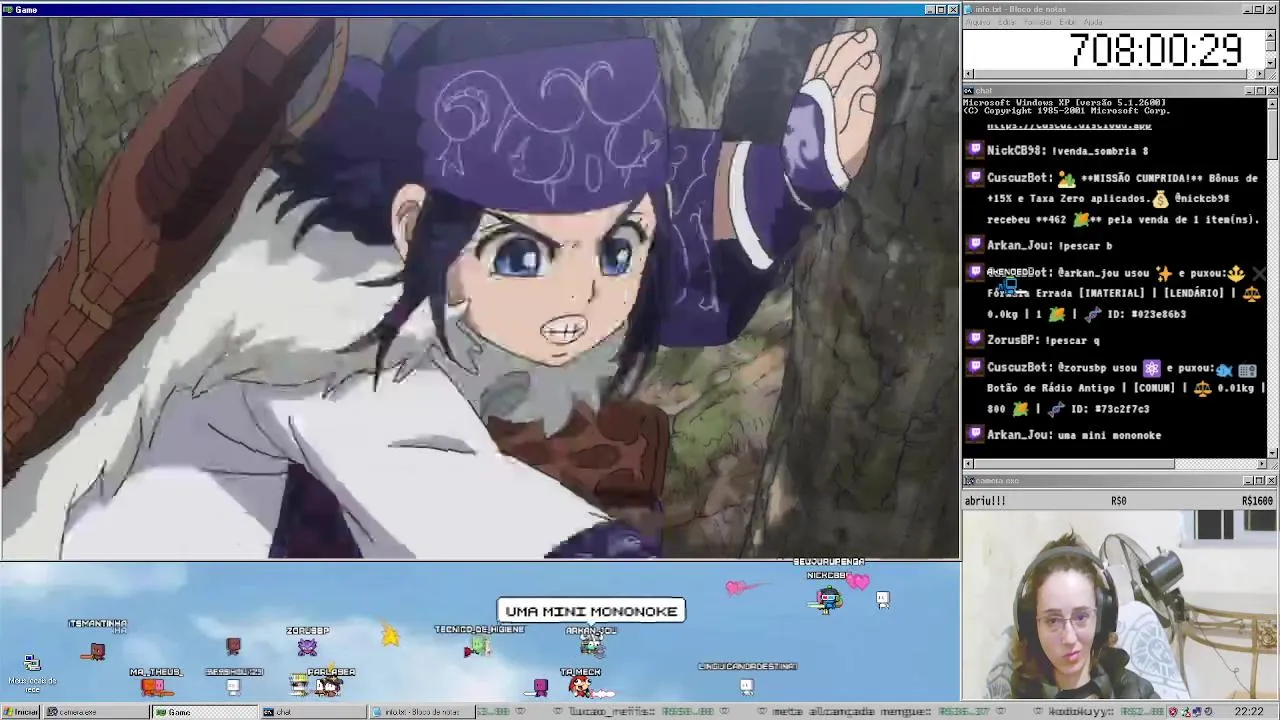Maximize the Game window
Image resolution: width=1280 pixels, height=720 pixels.
(941, 9)
